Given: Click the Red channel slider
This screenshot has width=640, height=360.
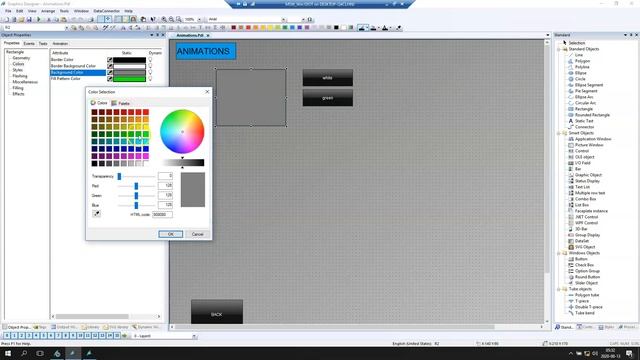Looking at the screenshot, I should pos(136,186).
